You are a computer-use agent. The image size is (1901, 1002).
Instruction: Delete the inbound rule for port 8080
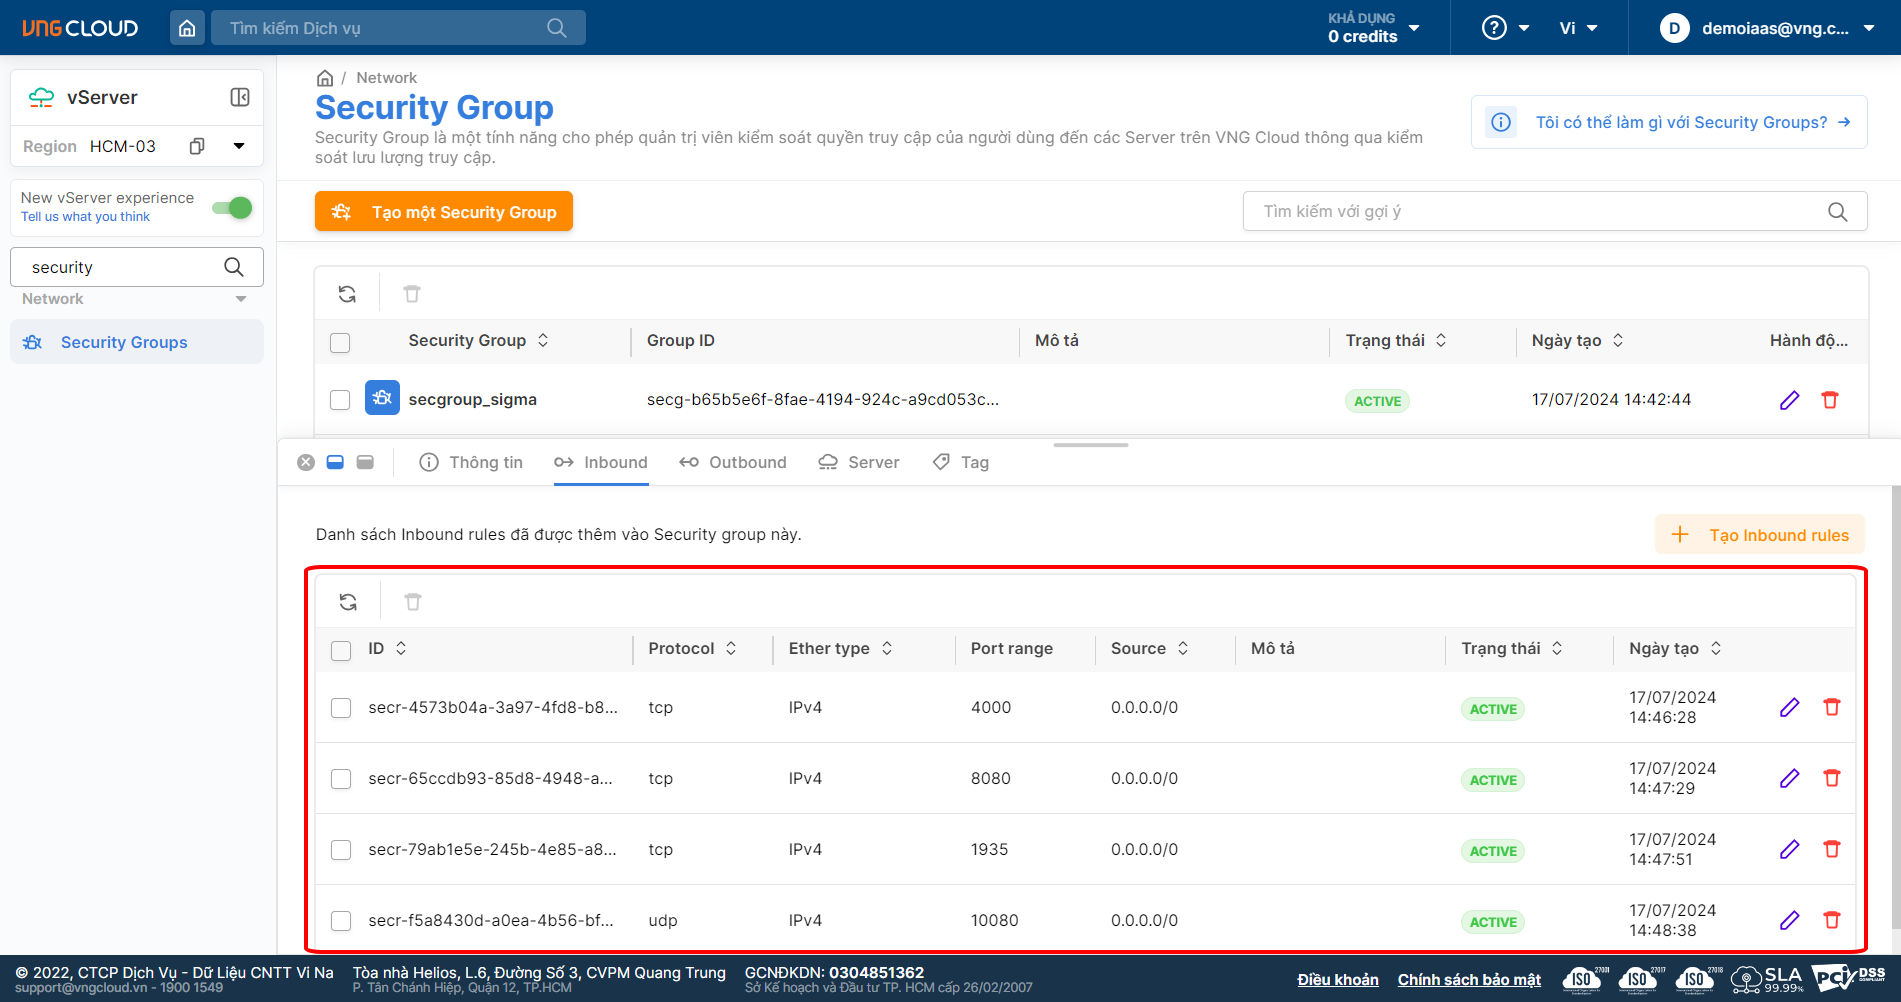coord(1831,778)
